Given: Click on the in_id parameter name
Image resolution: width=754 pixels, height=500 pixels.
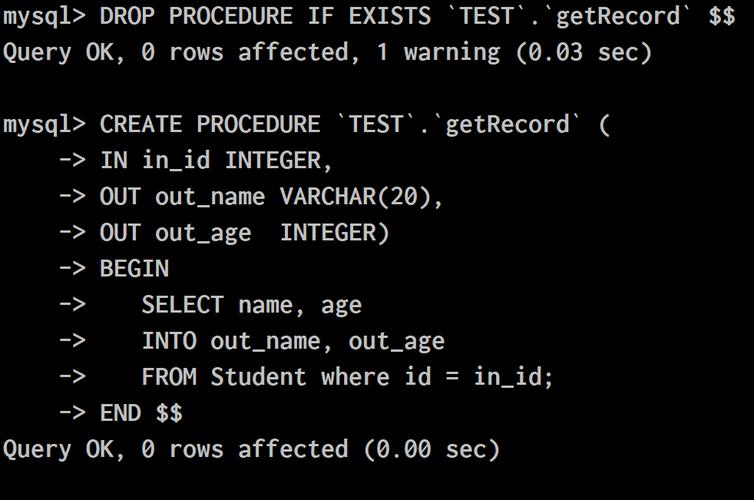Looking at the screenshot, I should point(176,160).
